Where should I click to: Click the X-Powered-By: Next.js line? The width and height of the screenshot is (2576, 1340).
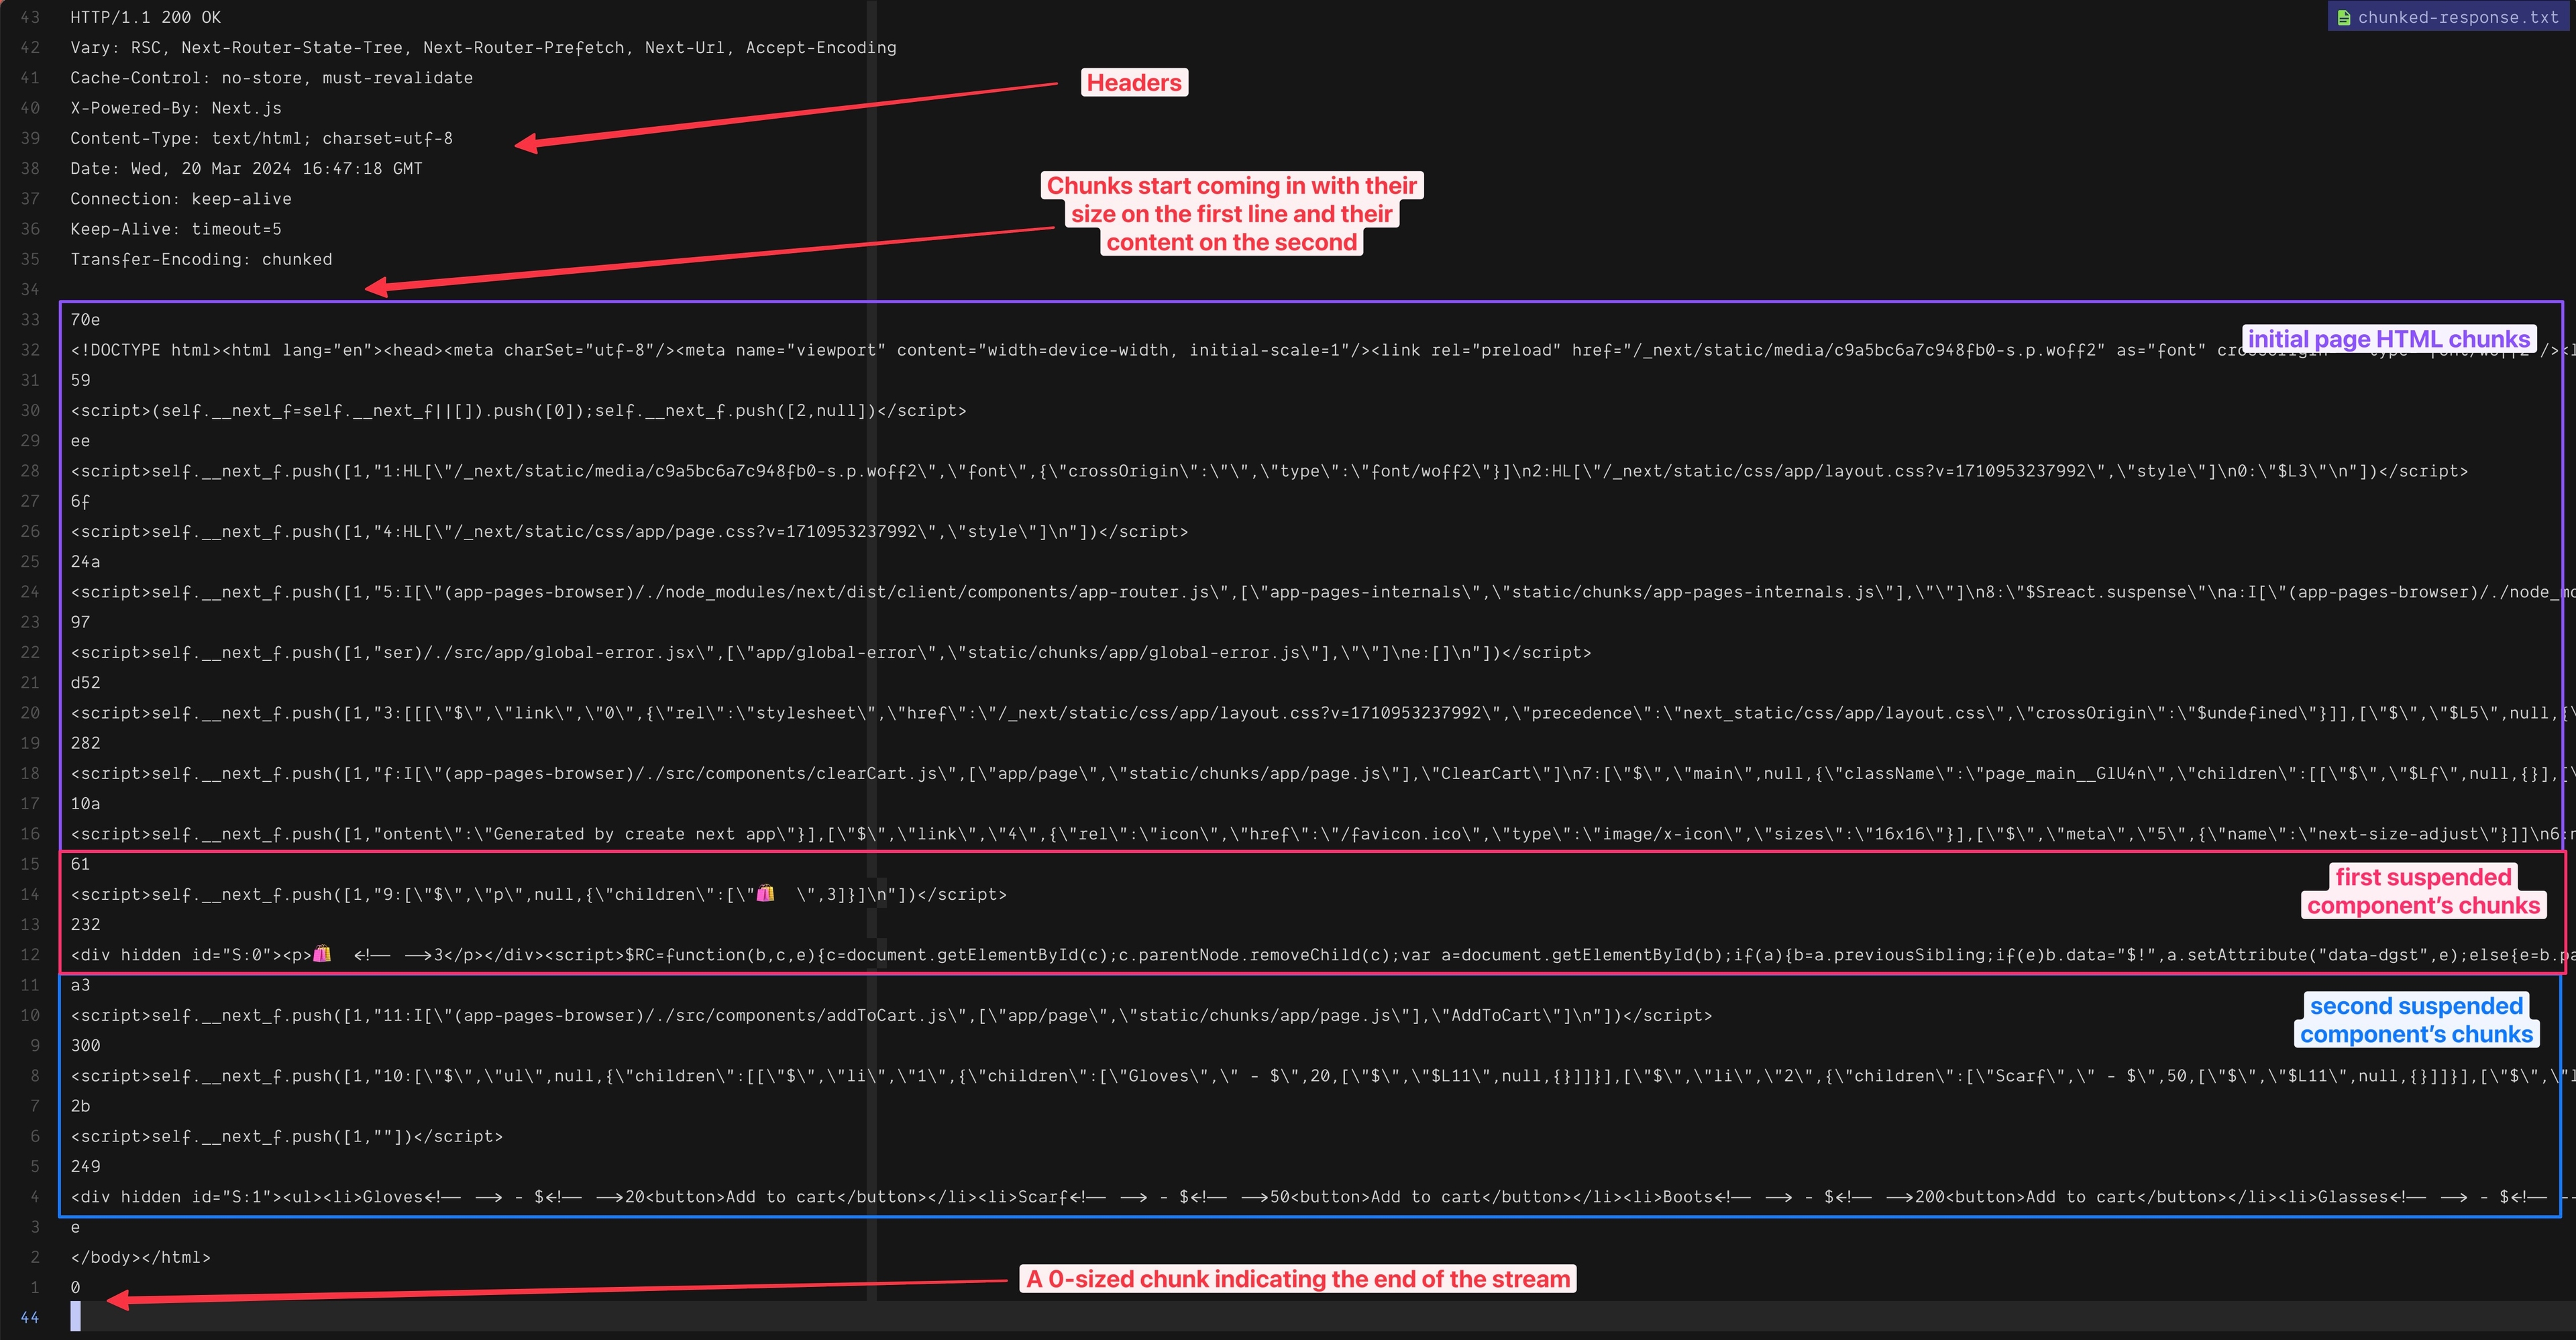pyautogui.click(x=176, y=108)
